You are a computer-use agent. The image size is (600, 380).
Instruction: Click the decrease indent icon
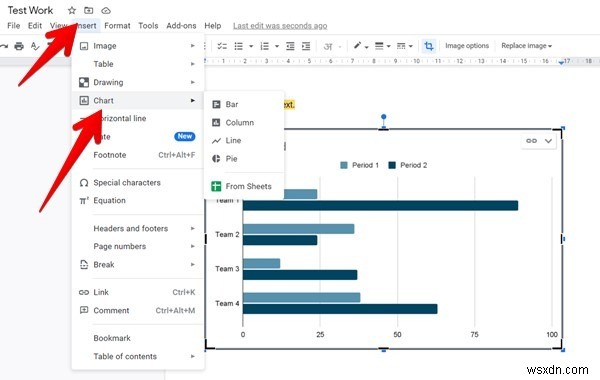point(290,46)
